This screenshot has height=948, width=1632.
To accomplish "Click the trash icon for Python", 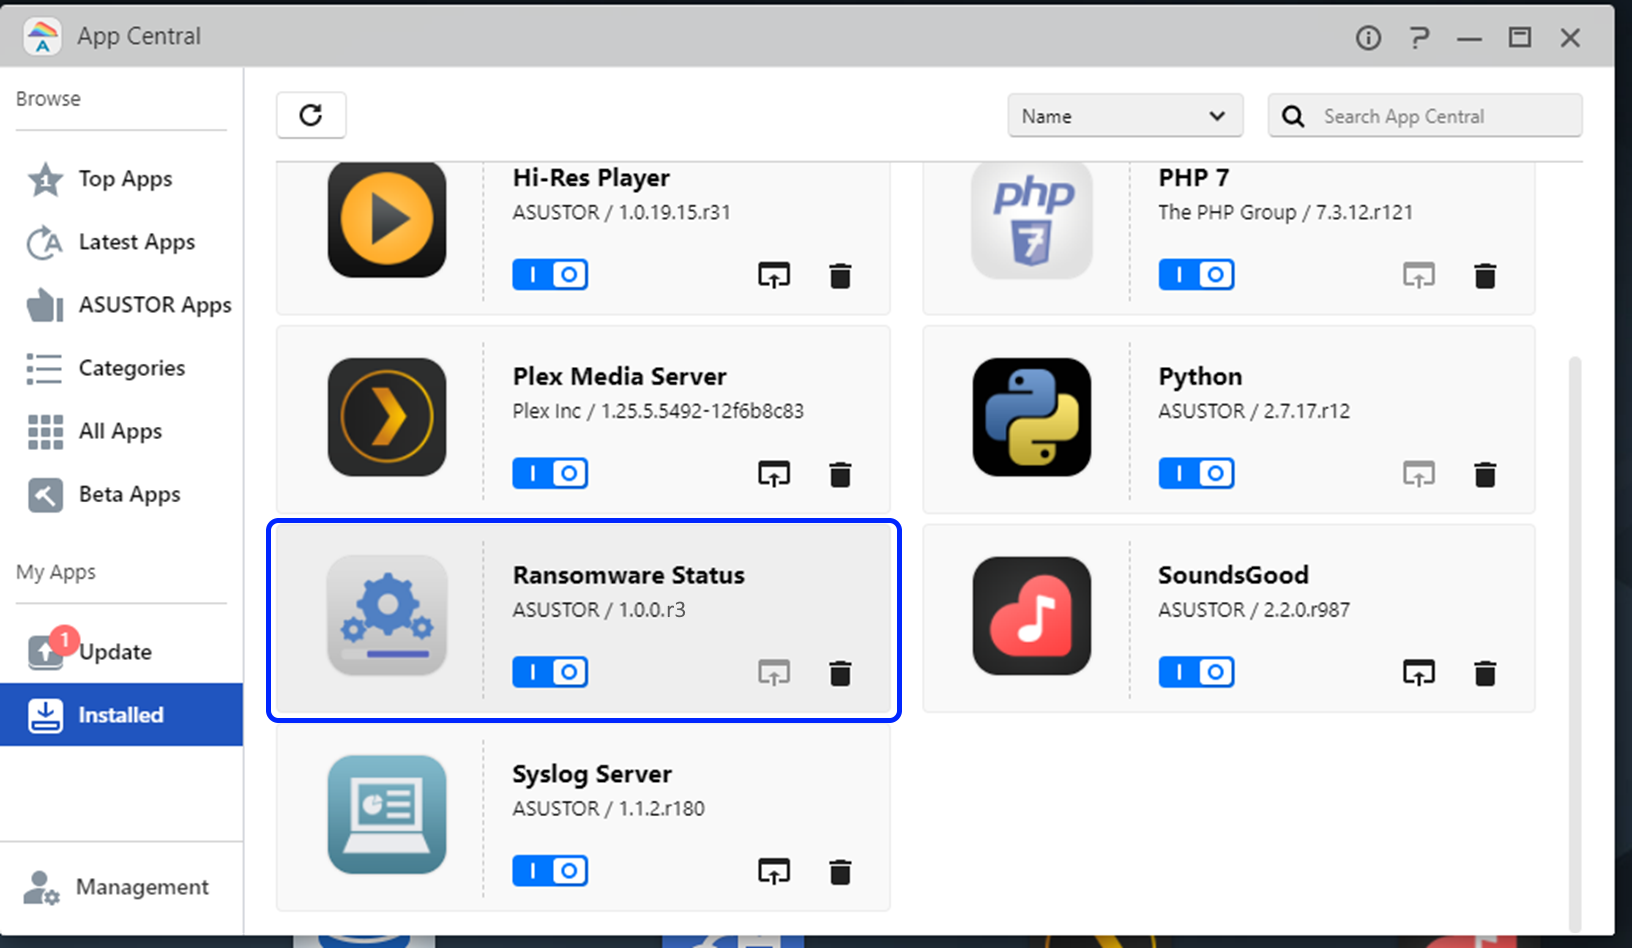I will pyautogui.click(x=1485, y=474).
